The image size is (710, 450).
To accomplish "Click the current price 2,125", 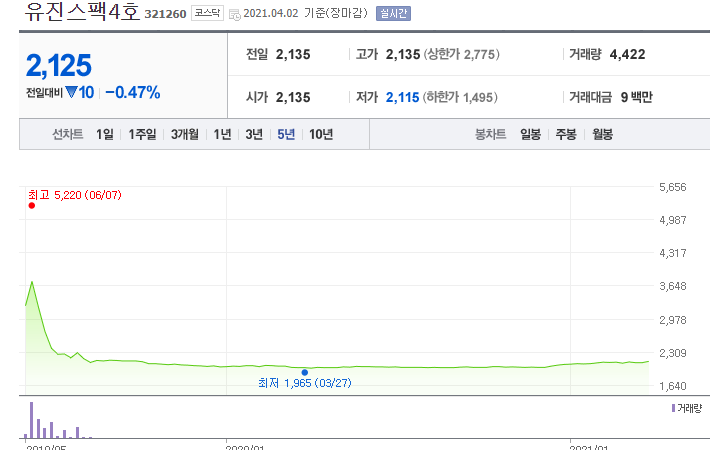I will pos(59,65).
